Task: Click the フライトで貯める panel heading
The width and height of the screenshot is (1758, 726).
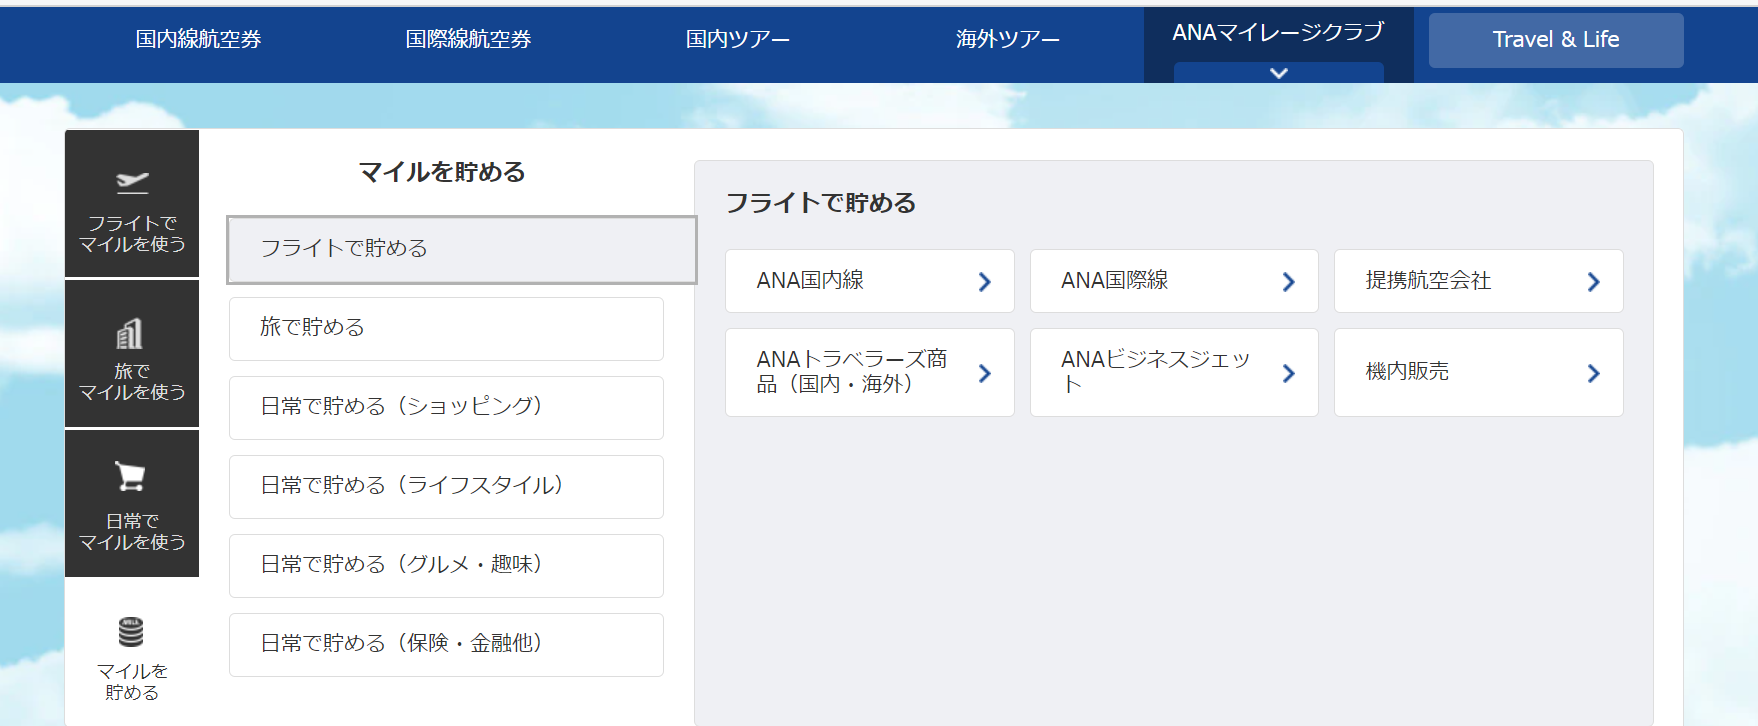Action: [821, 203]
